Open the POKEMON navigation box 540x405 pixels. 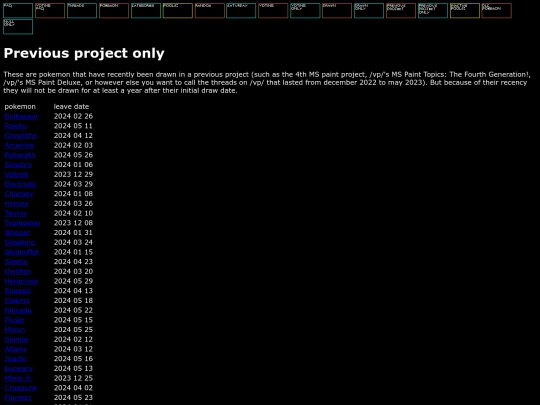point(114,11)
